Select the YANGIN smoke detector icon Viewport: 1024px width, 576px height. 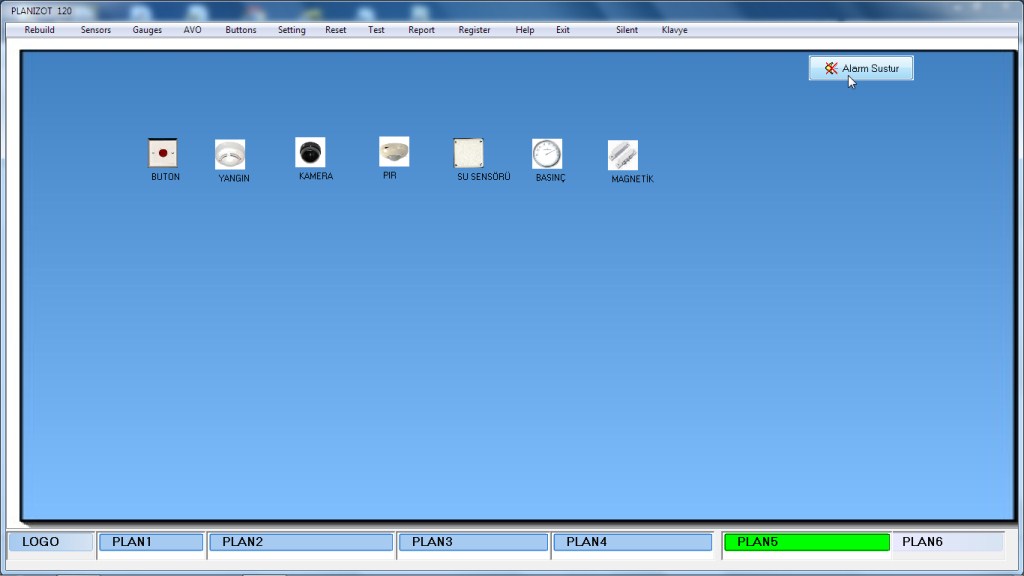(x=230, y=154)
